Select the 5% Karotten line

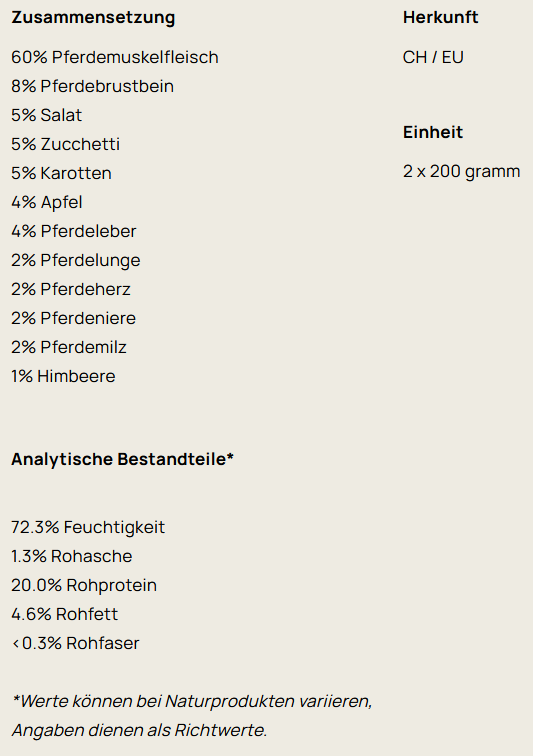62,173
